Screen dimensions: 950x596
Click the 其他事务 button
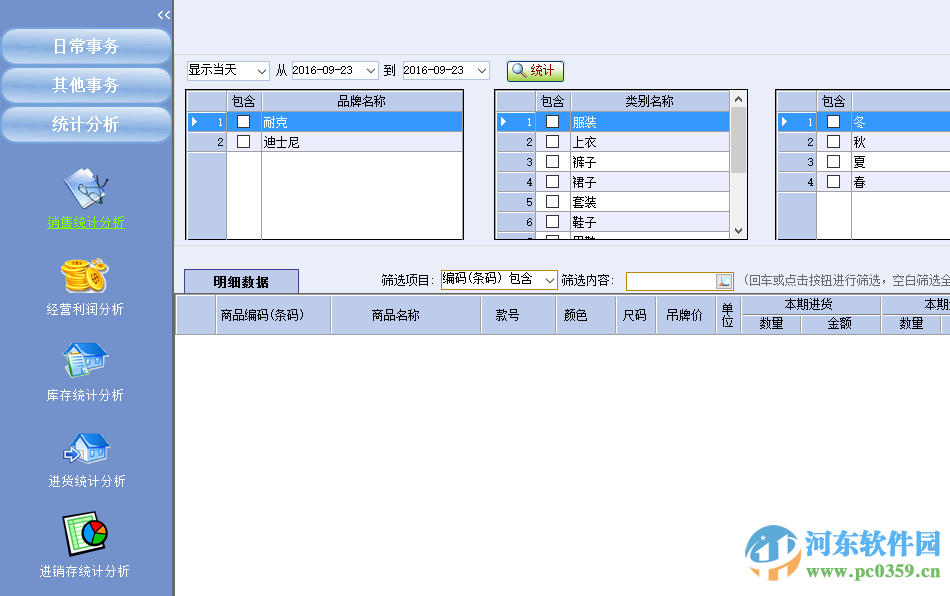click(85, 85)
